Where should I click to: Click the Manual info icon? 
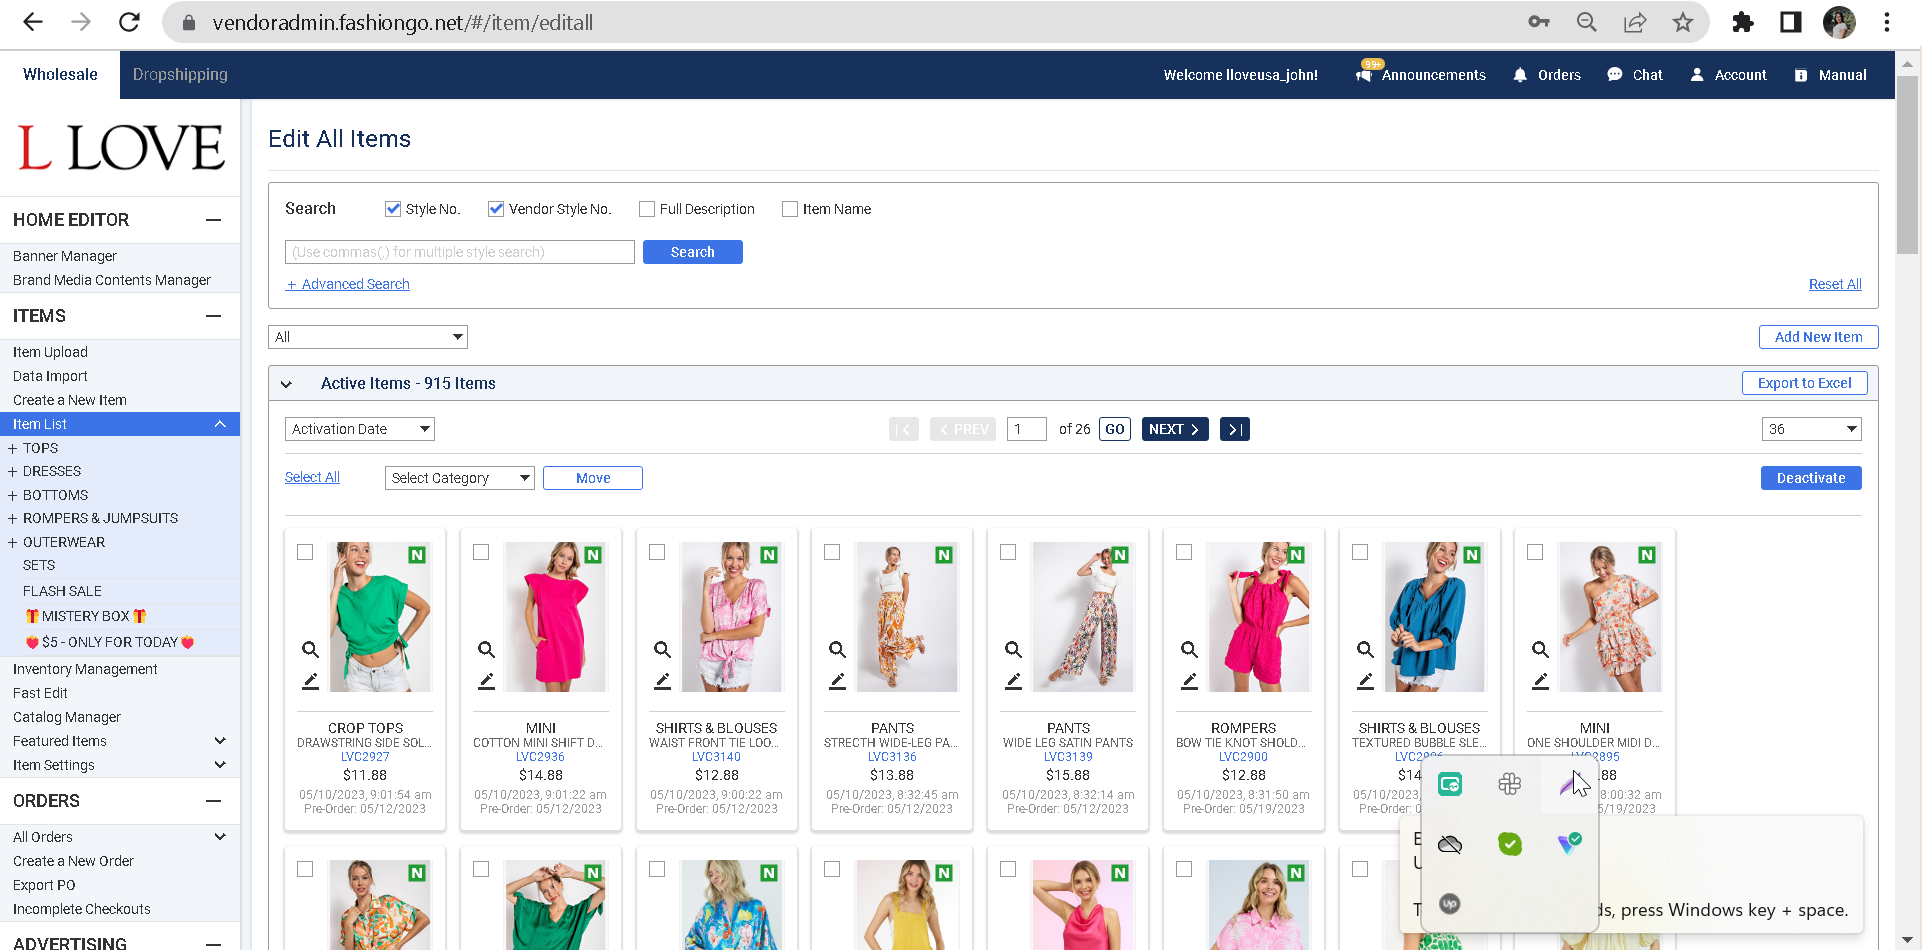[x=1801, y=75]
